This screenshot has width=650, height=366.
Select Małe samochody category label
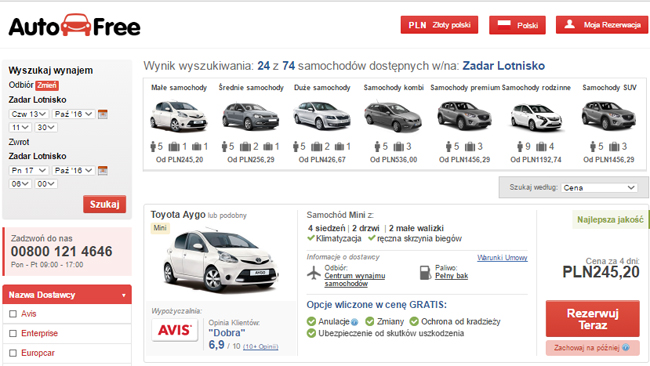tap(179, 88)
